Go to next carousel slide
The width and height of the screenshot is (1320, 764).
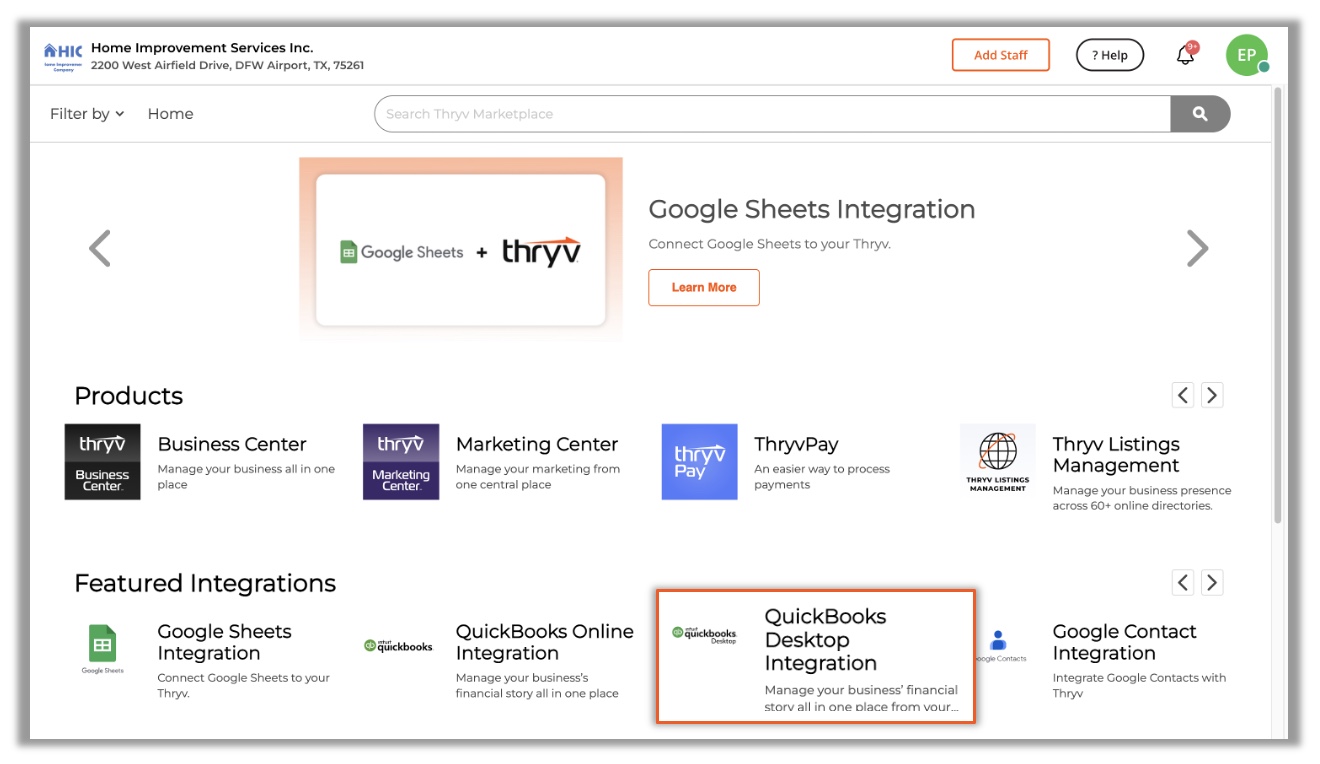pos(1197,248)
